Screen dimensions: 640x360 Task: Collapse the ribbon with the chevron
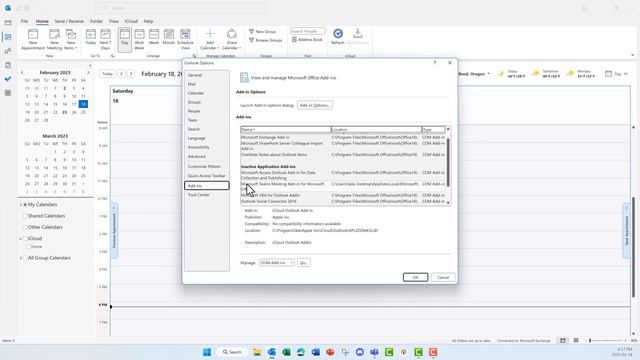click(632, 55)
